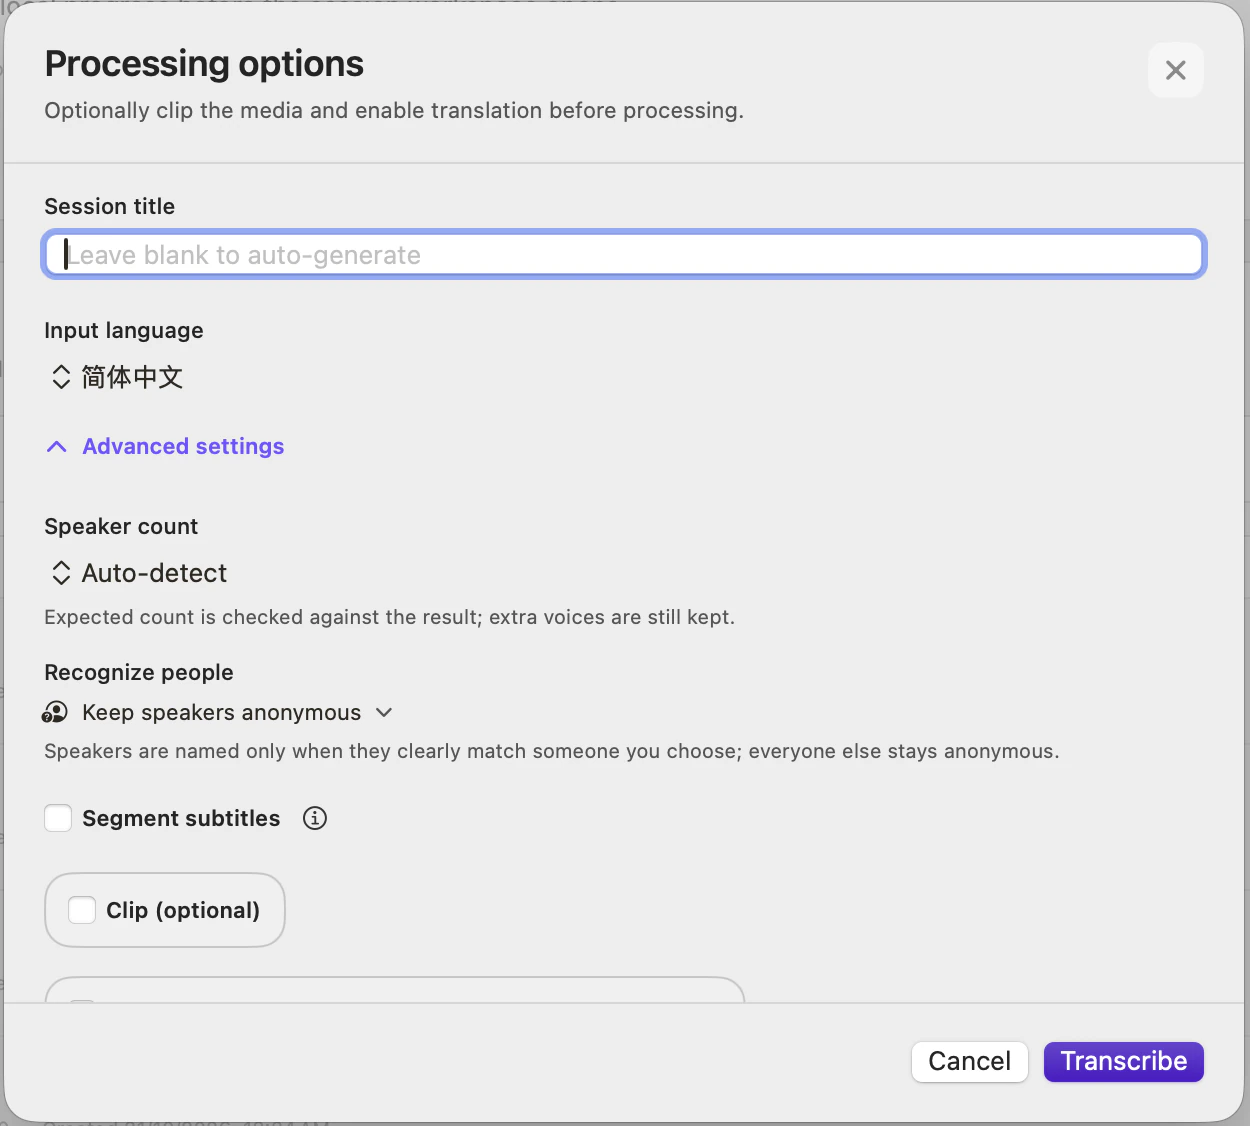
Task: Click the "Processing options" heading
Action: [x=205, y=63]
